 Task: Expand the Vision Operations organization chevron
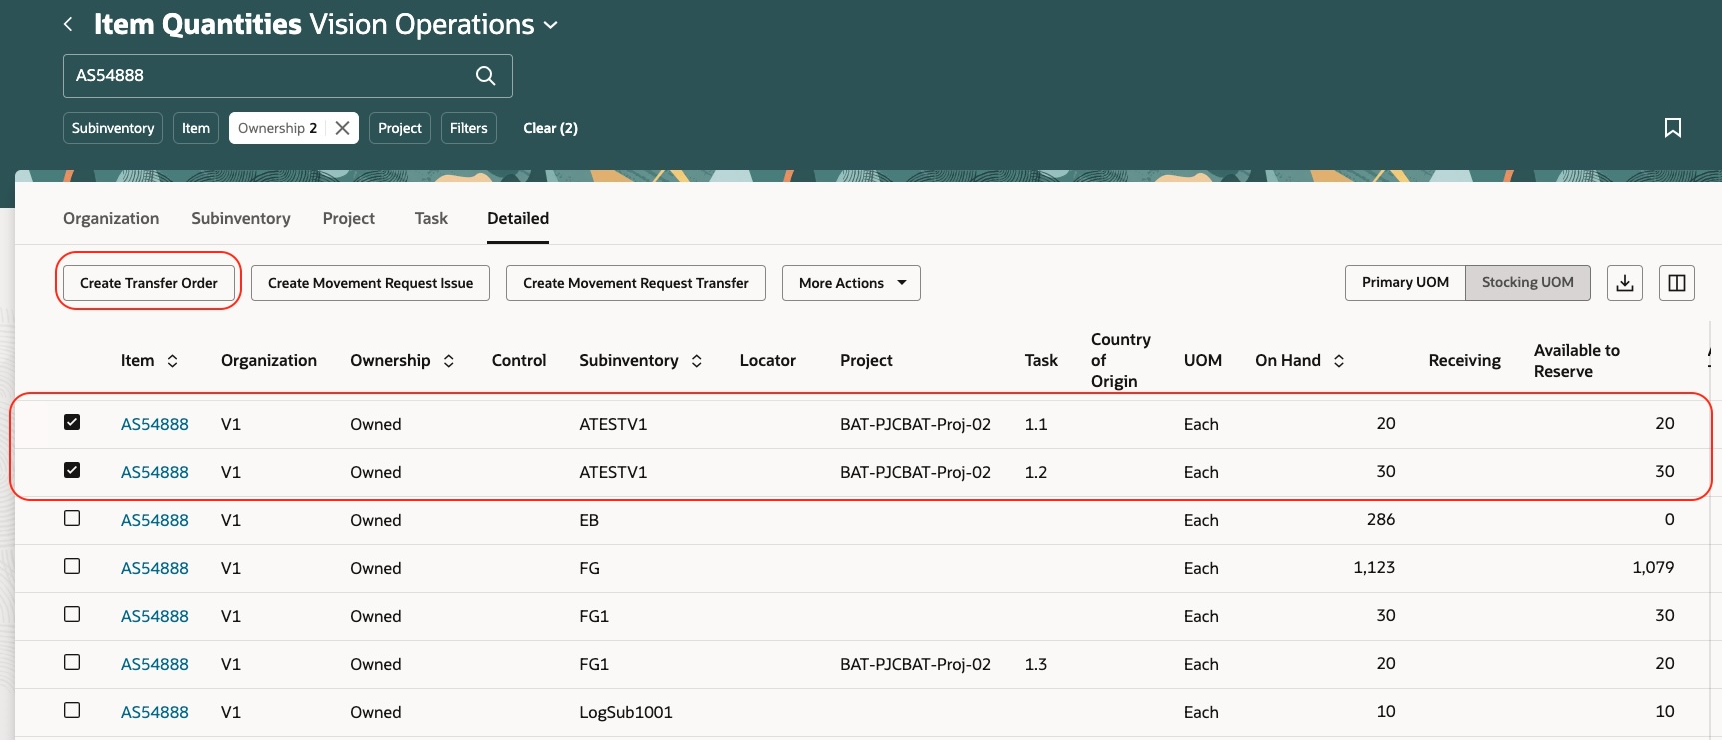551,26
